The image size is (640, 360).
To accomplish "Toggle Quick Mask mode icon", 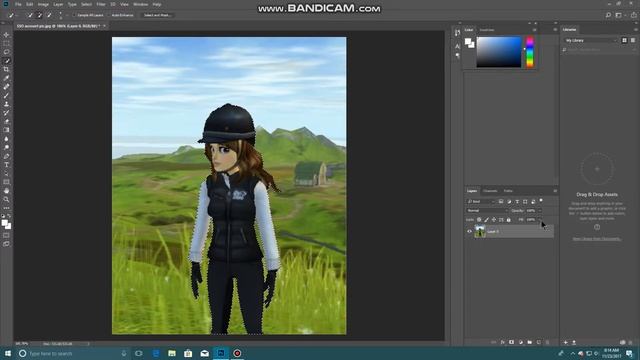I will 6,235.
